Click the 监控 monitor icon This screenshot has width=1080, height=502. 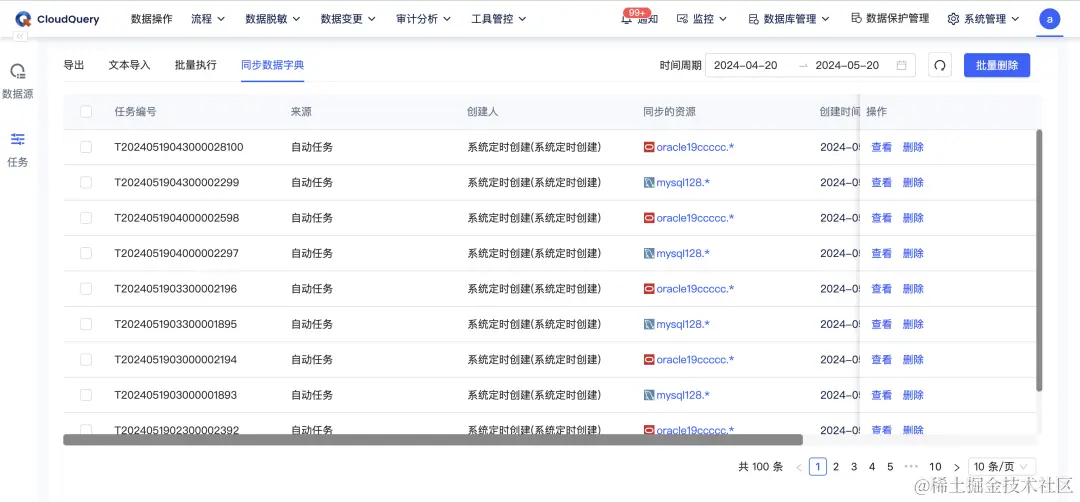683,19
